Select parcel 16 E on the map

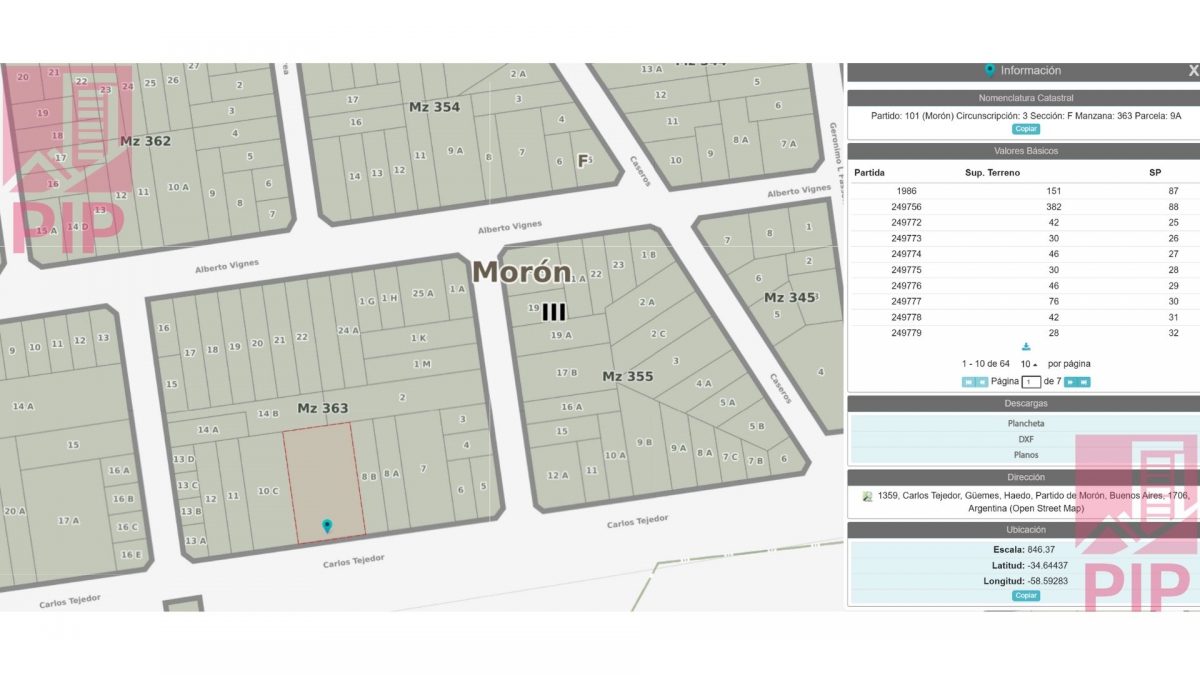(130, 555)
